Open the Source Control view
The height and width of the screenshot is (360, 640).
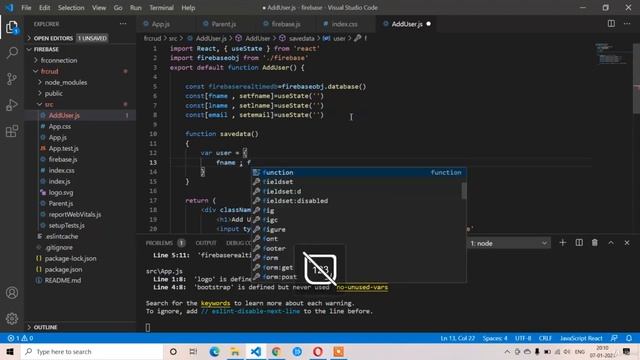(12, 79)
